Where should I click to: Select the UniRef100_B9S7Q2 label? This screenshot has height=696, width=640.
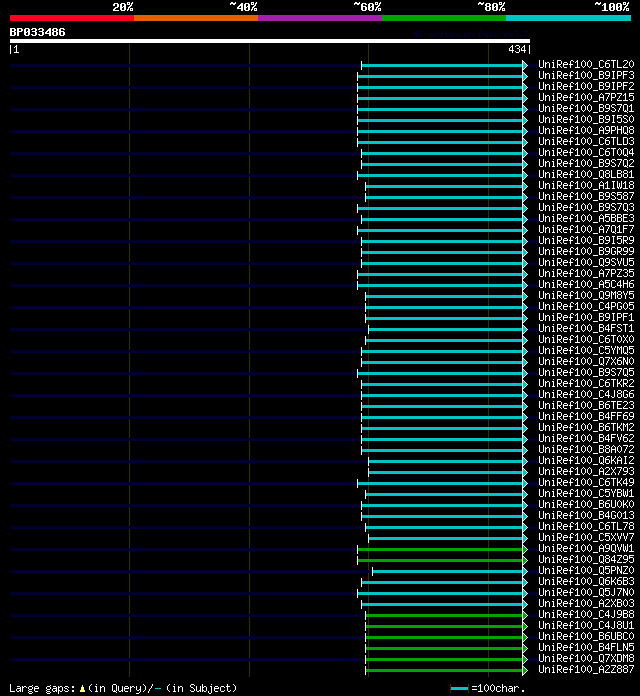(586, 163)
